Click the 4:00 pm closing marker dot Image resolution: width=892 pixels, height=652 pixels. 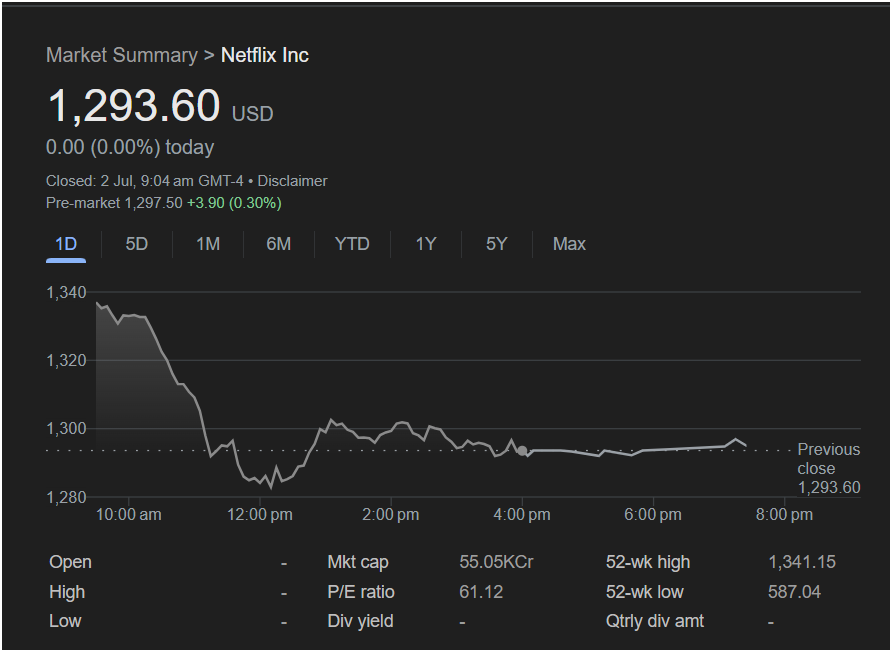(522, 451)
